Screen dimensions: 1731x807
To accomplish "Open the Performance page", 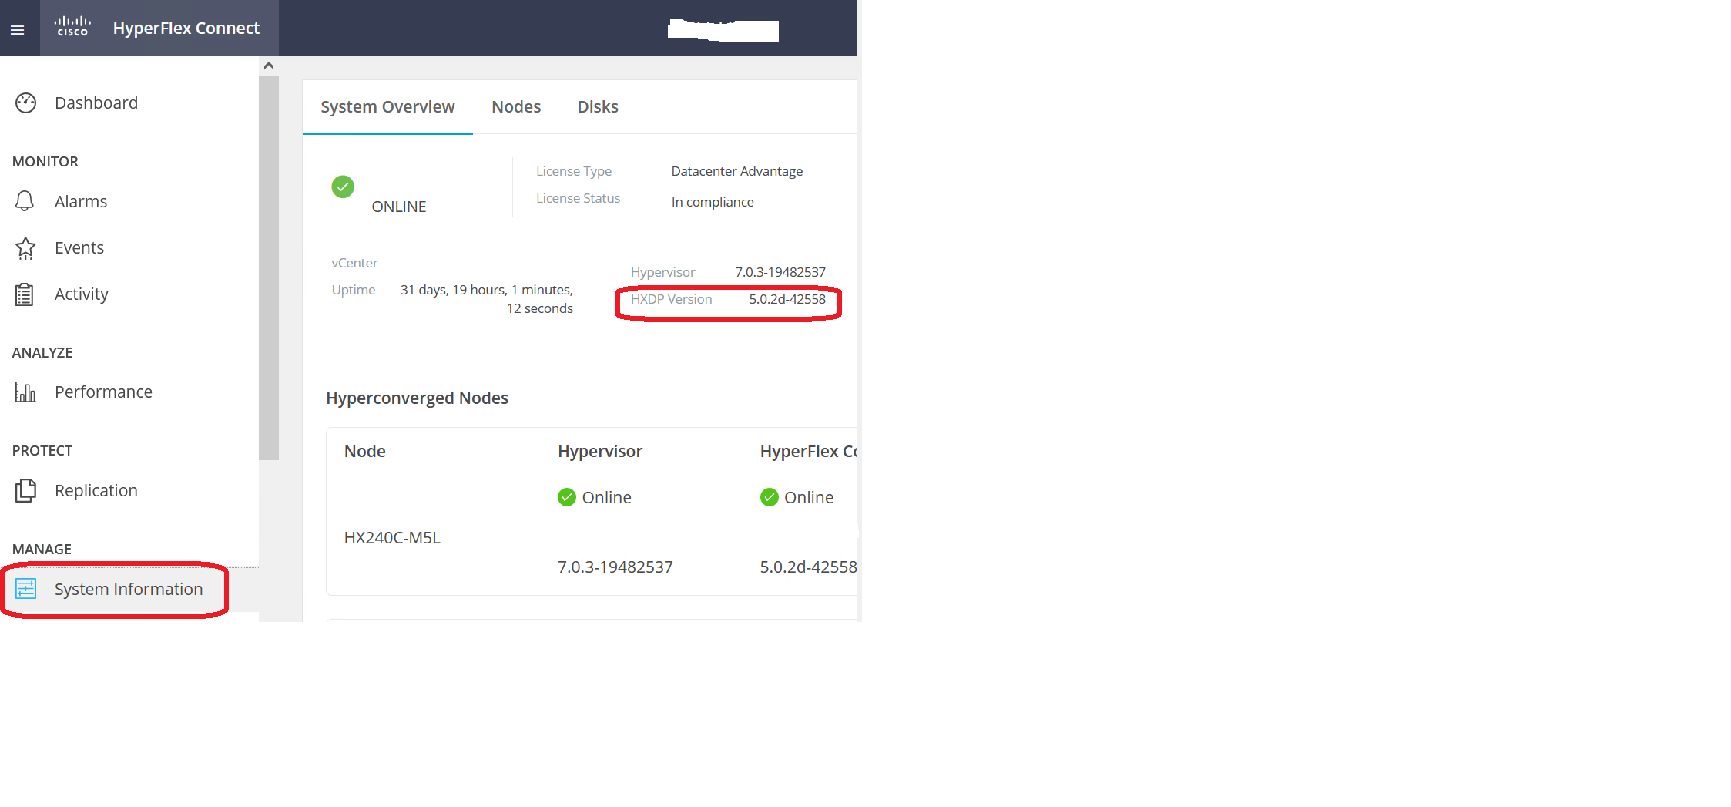I will coord(104,392).
